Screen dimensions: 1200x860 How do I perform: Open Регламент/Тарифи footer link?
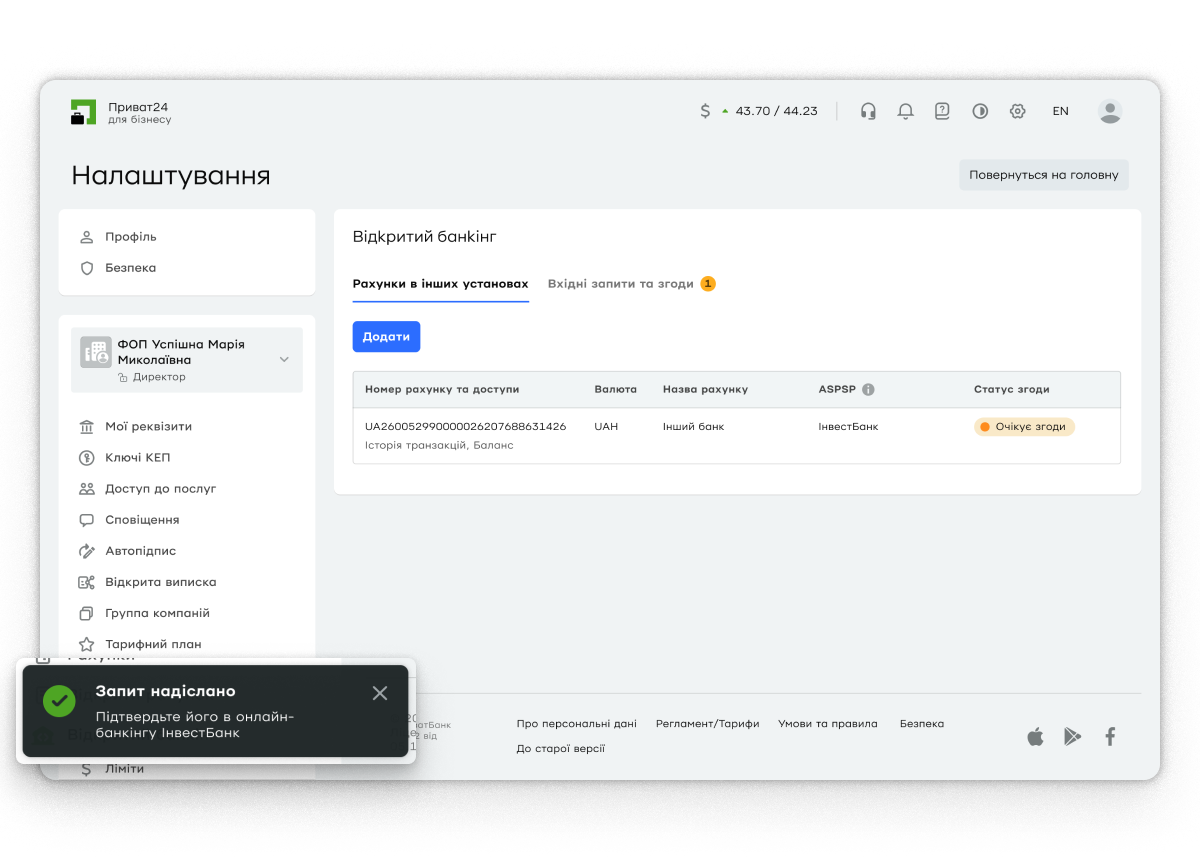pos(707,724)
